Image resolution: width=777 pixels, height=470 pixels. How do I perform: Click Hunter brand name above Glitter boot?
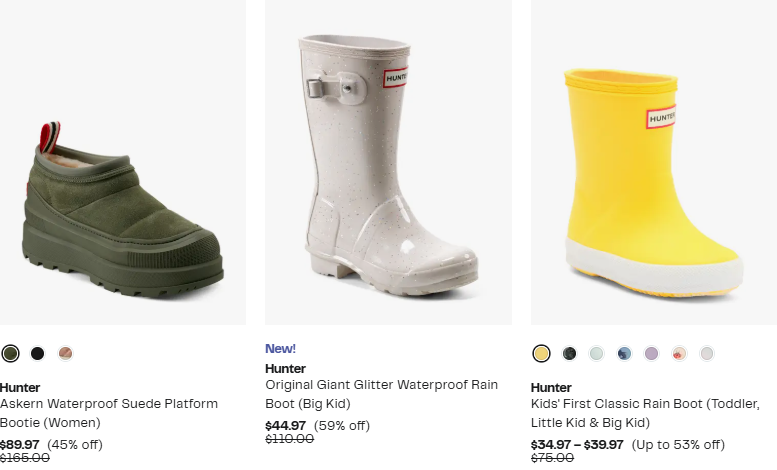coord(285,368)
